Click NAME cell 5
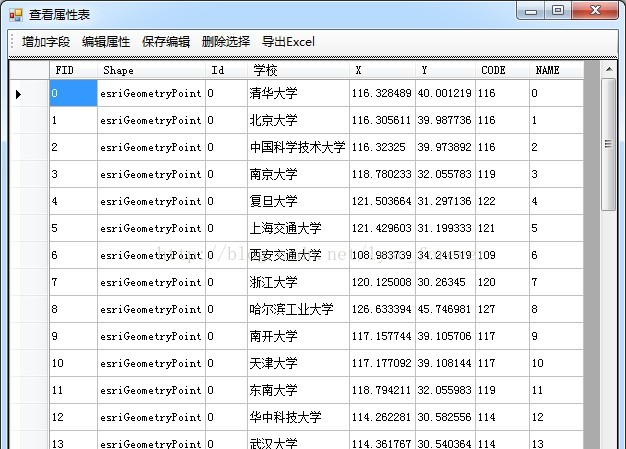Image resolution: width=626 pixels, height=449 pixels. (556, 228)
